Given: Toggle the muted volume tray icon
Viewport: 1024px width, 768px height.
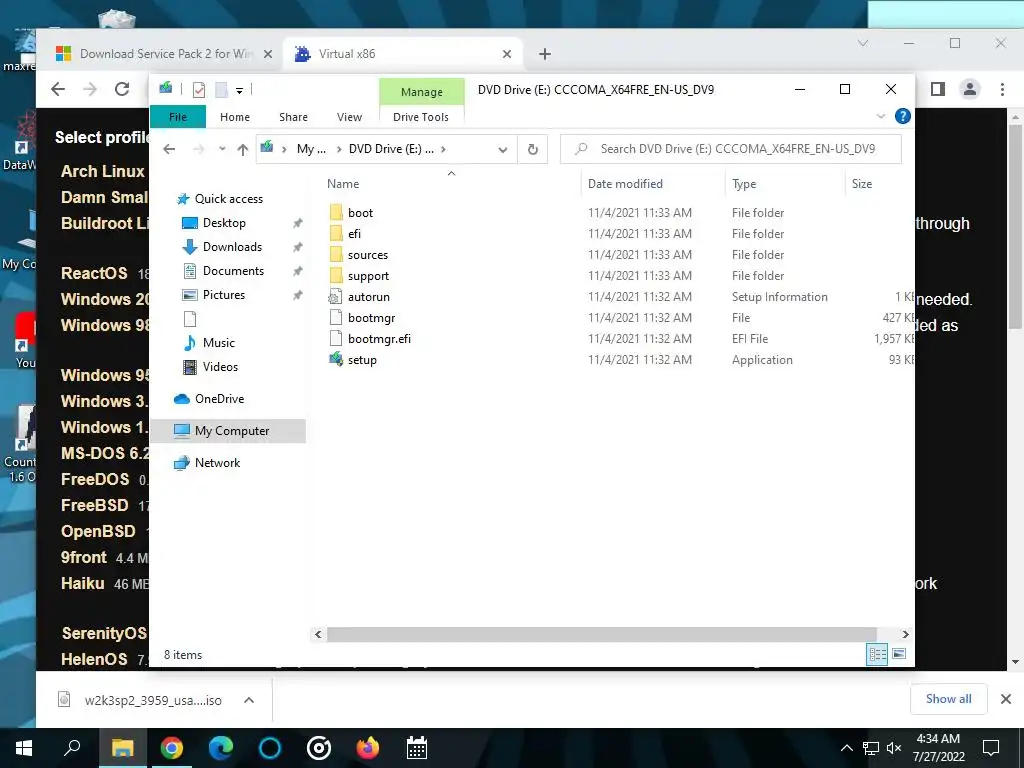Looking at the screenshot, I should (x=894, y=748).
